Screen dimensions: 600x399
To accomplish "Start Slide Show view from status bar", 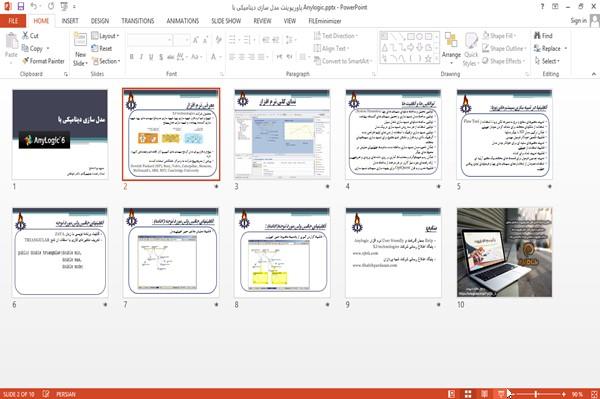I will pos(501,394).
